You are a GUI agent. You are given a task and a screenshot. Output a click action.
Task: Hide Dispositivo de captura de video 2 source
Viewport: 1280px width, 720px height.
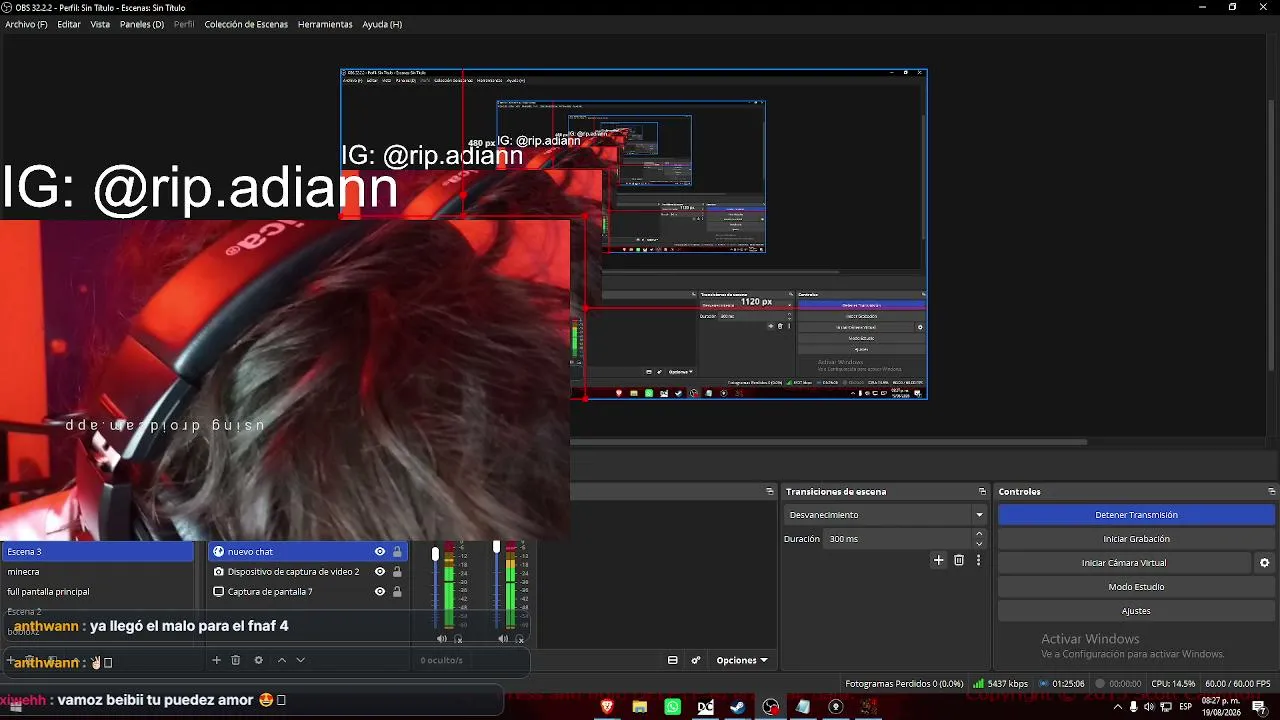click(x=380, y=572)
